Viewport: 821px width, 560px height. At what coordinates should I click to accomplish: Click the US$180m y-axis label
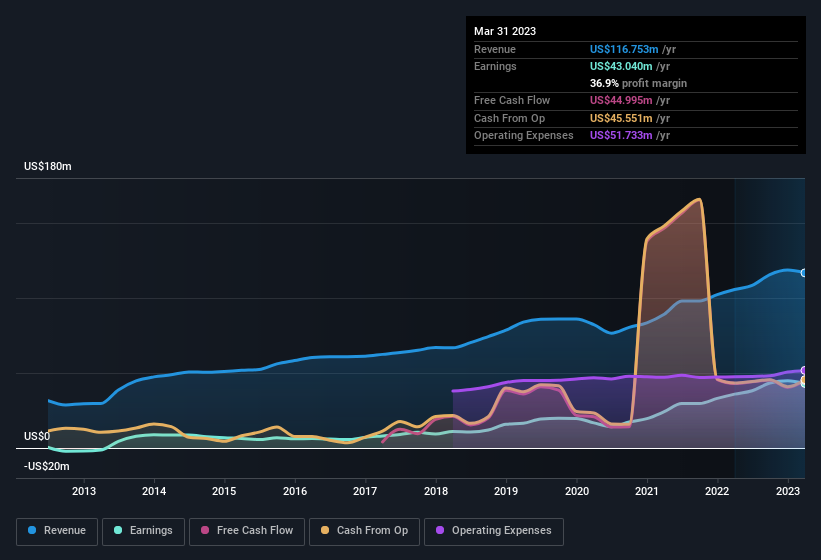(48, 166)
